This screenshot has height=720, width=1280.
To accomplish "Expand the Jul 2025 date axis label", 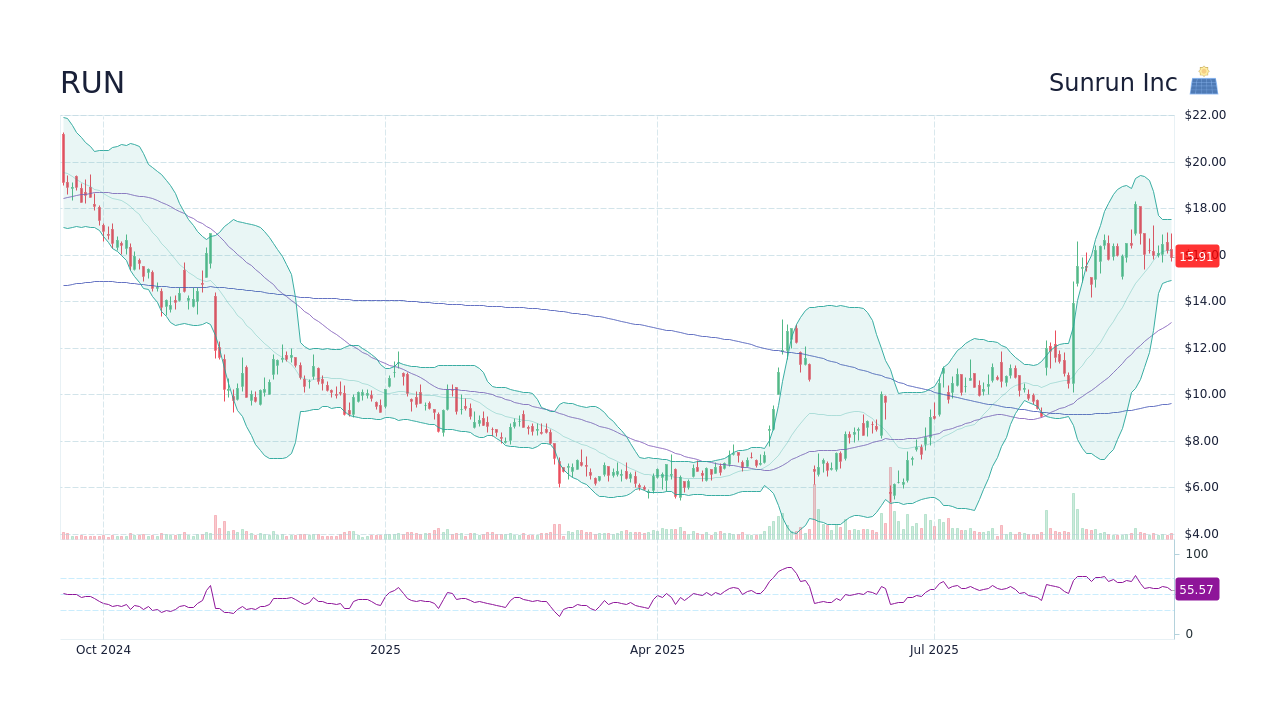I will point(933,649).
